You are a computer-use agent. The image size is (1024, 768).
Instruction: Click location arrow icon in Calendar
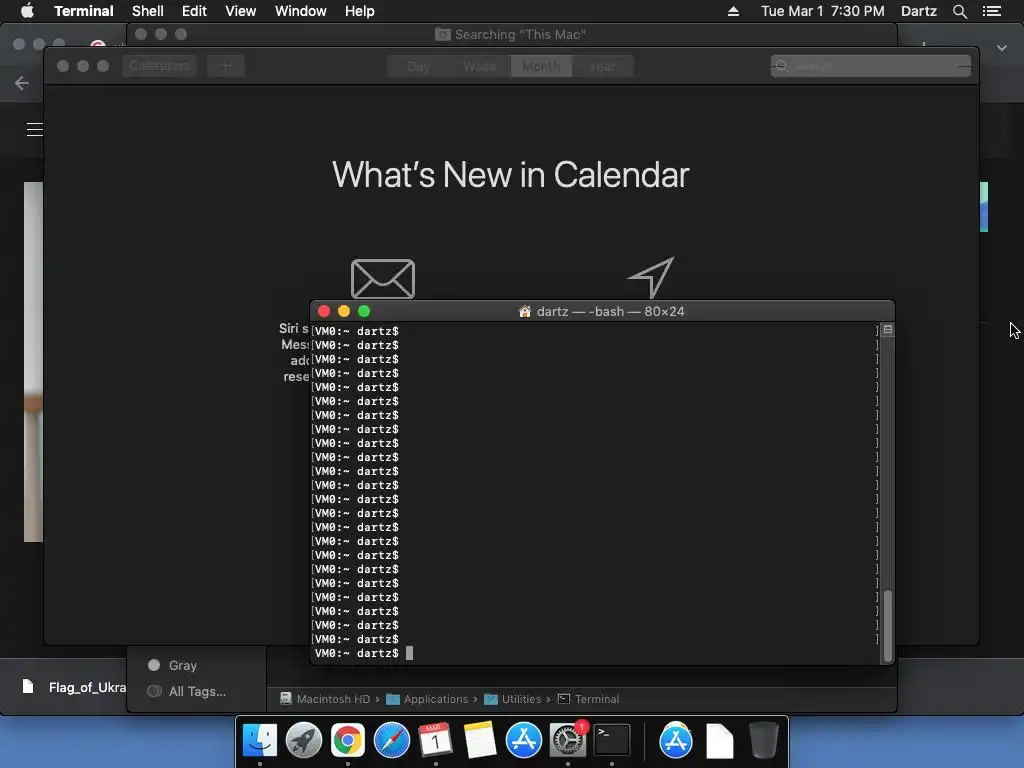click(x=650, y=278)
